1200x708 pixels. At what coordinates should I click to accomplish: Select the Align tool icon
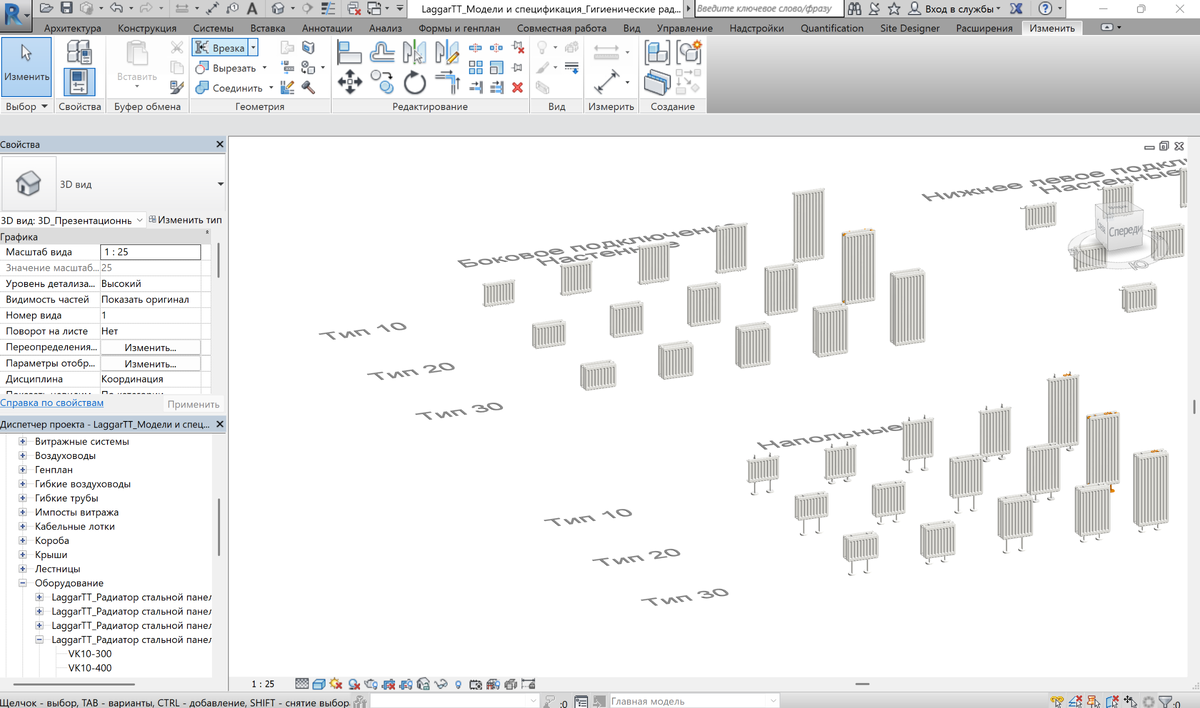[x=349, y=52]
